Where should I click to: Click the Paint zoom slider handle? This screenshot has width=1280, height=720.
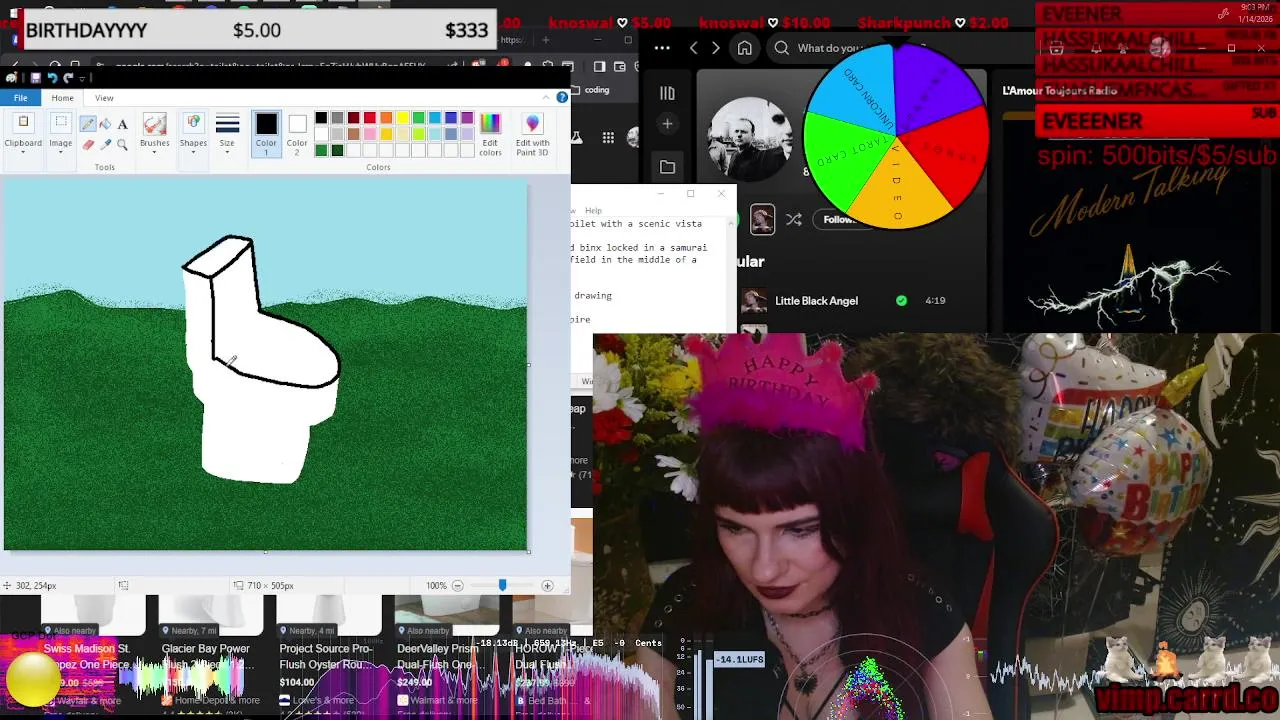(x=502, y=586)
